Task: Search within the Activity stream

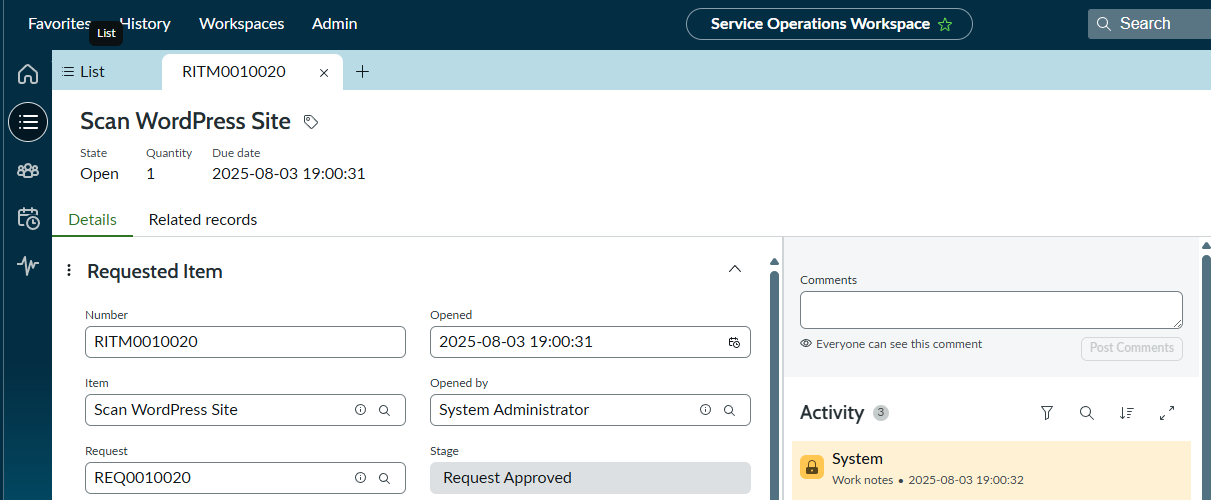Action: (1087, 413)
